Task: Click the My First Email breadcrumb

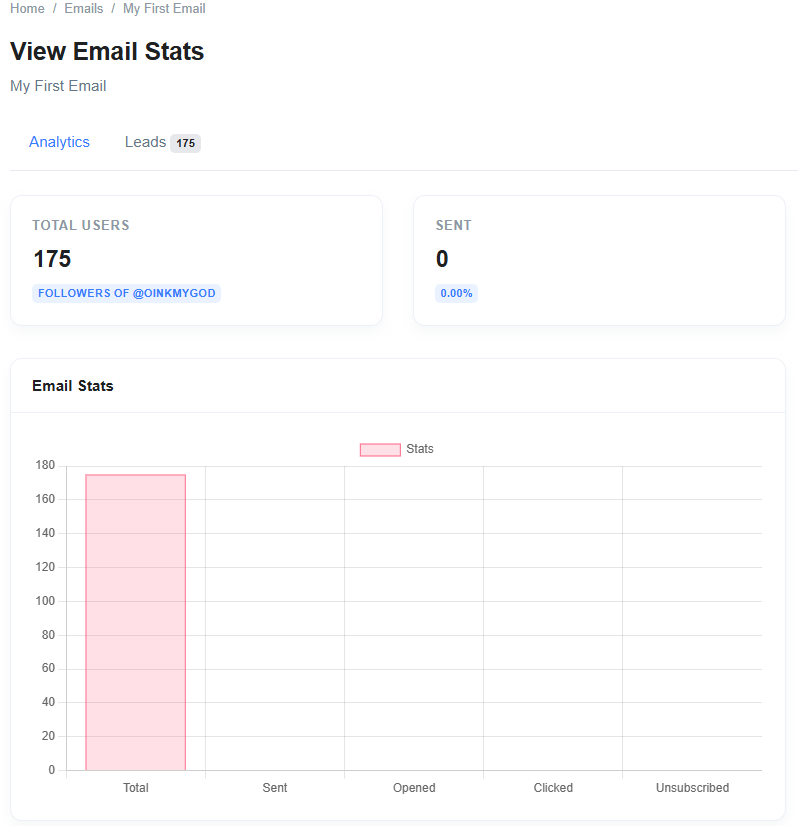Action: click(x=164, y=8)
